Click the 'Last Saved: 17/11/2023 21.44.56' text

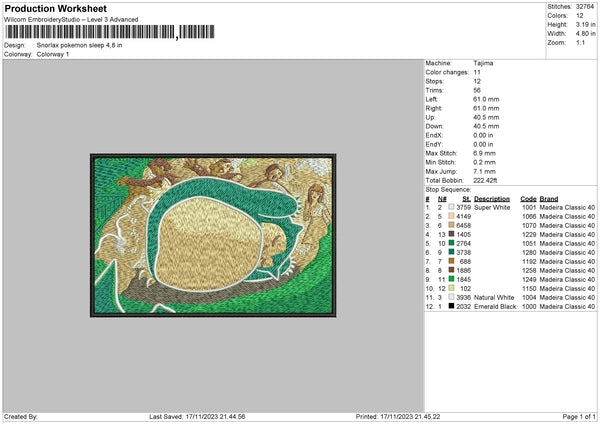(197, 417)
